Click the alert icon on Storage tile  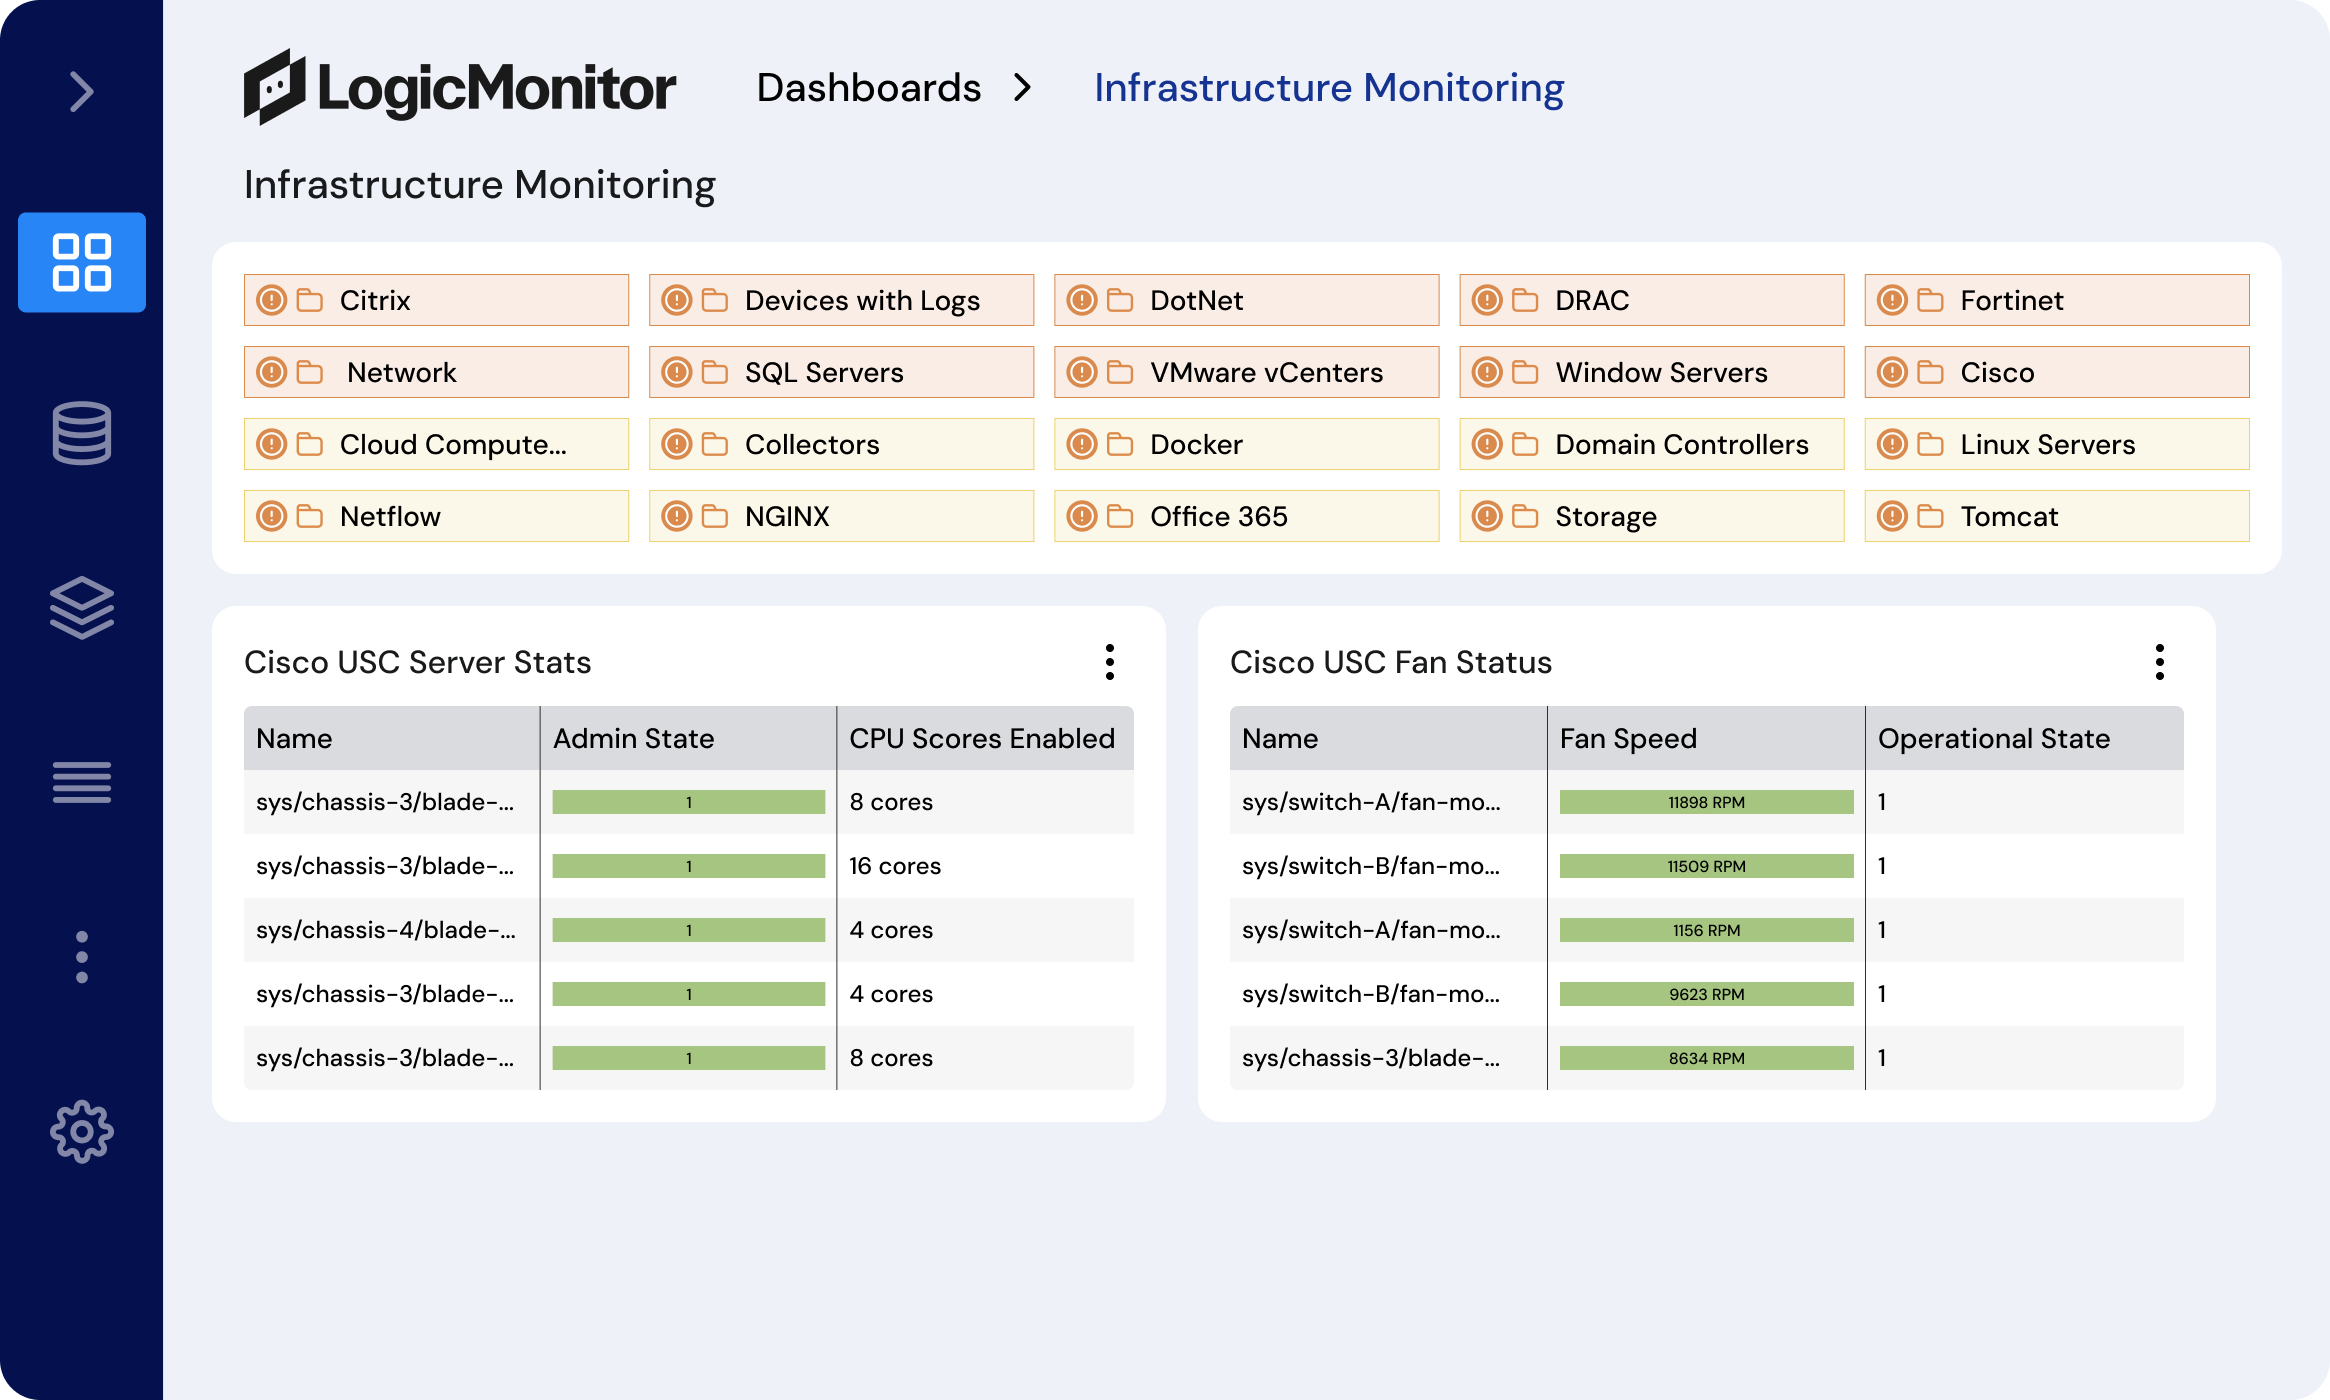(1487, 516)
